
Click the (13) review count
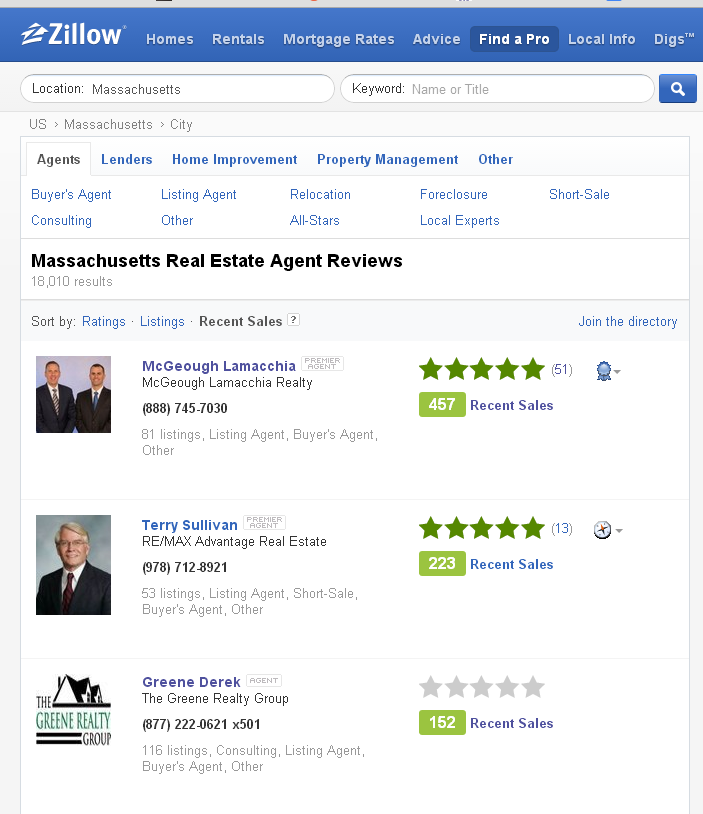pyautogui.click(x=562, y=528)
